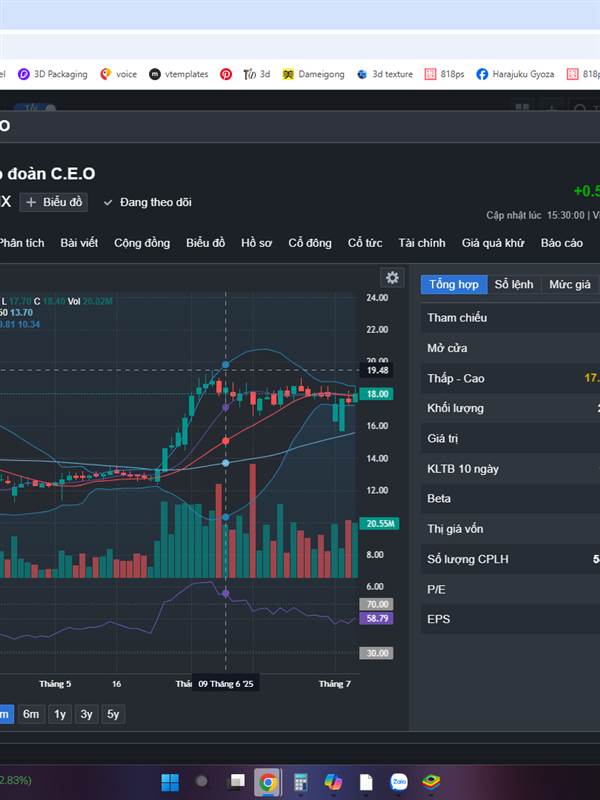
Task: Open 3d bookmark
Action: tap(257, 74)
